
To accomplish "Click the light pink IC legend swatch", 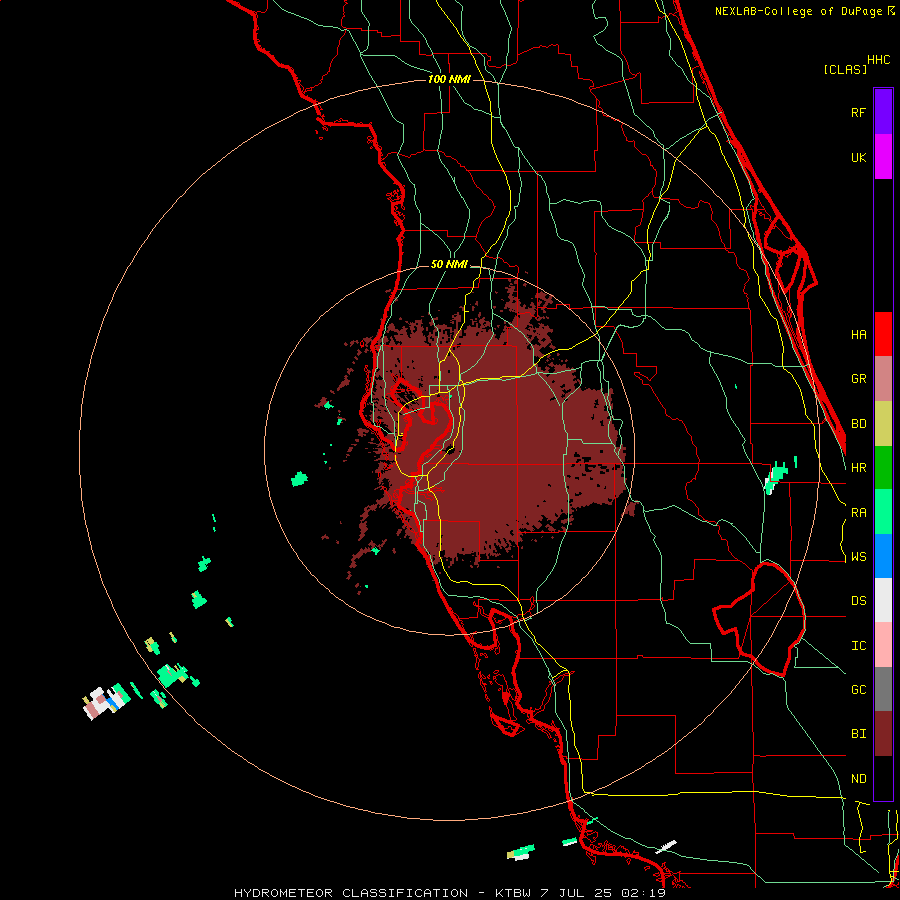I will (883, 645).
